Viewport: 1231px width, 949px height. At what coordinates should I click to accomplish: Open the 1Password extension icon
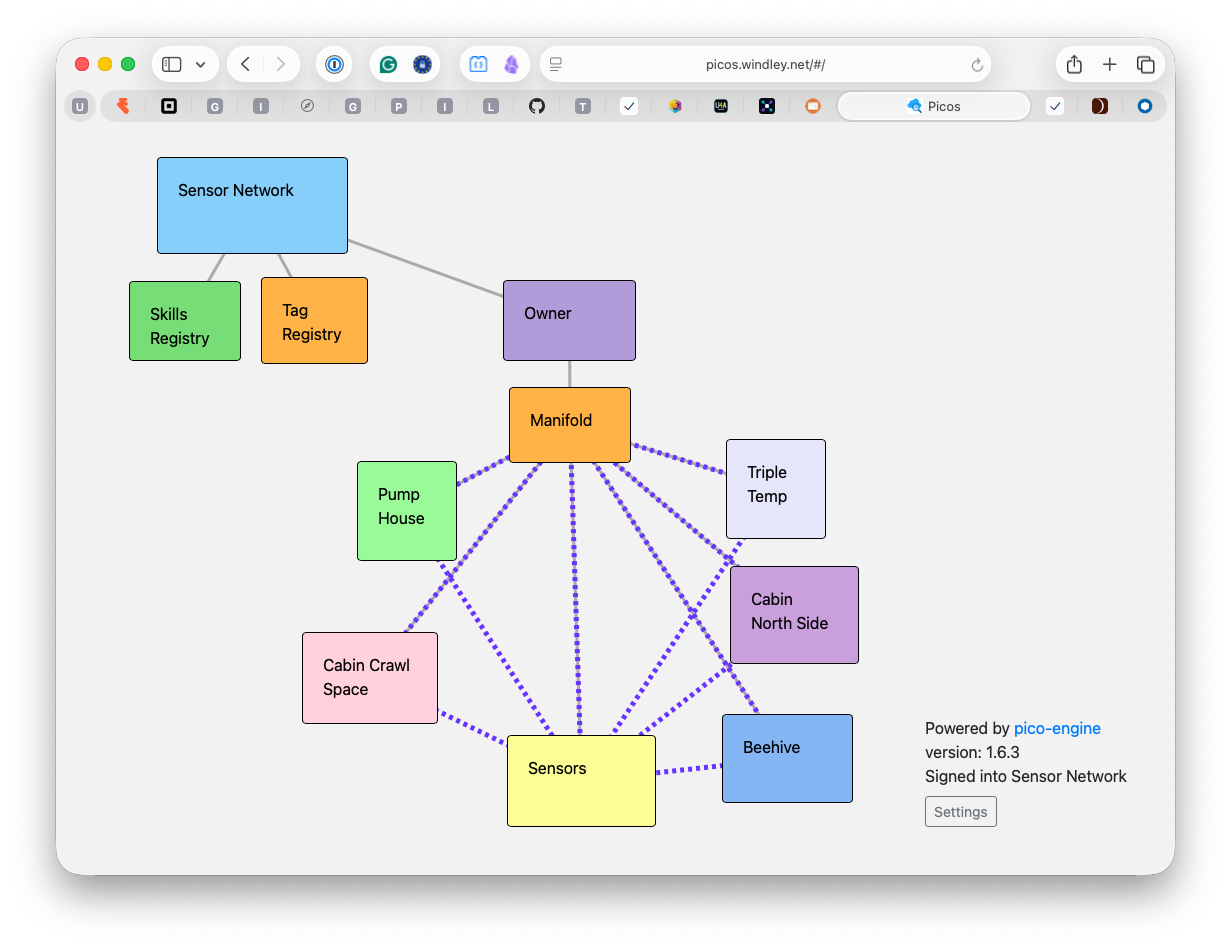coord(334,64)
